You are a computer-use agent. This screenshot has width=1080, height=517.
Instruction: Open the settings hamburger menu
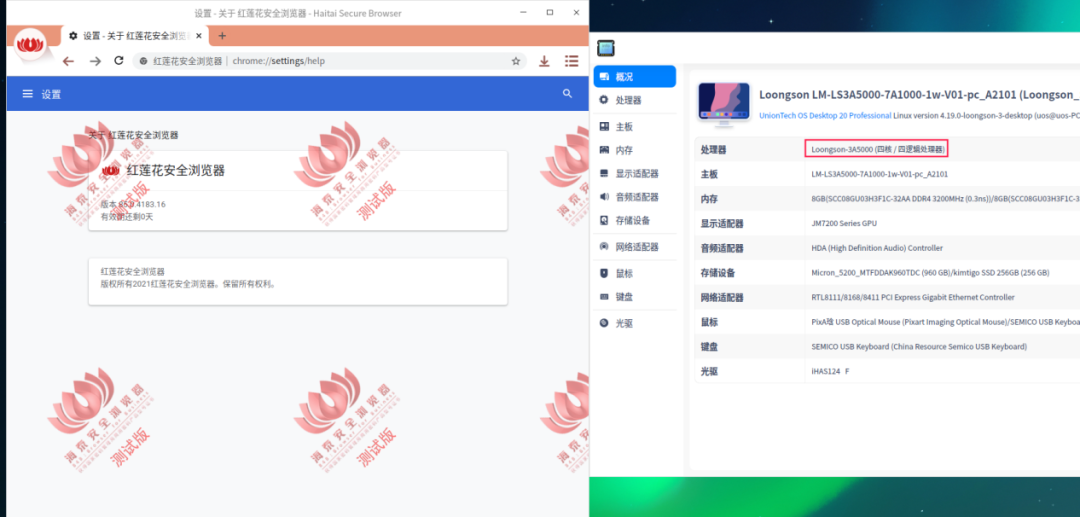(x=28, y=94)
